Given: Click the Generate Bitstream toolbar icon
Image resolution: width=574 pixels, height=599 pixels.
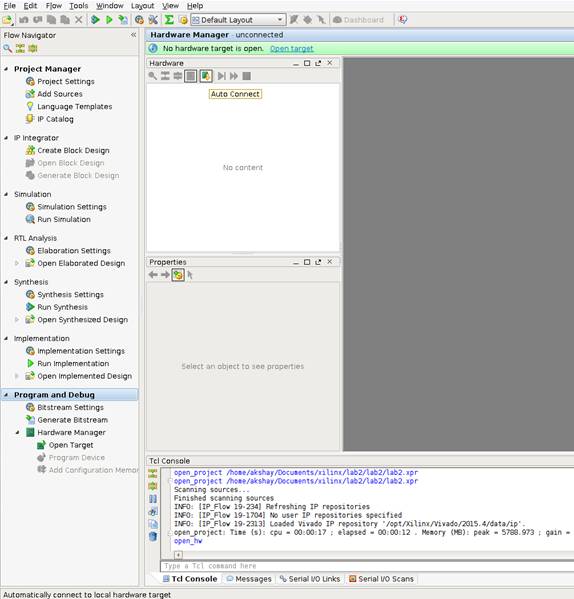Looking at the screenshot, I should coord(123,19).
